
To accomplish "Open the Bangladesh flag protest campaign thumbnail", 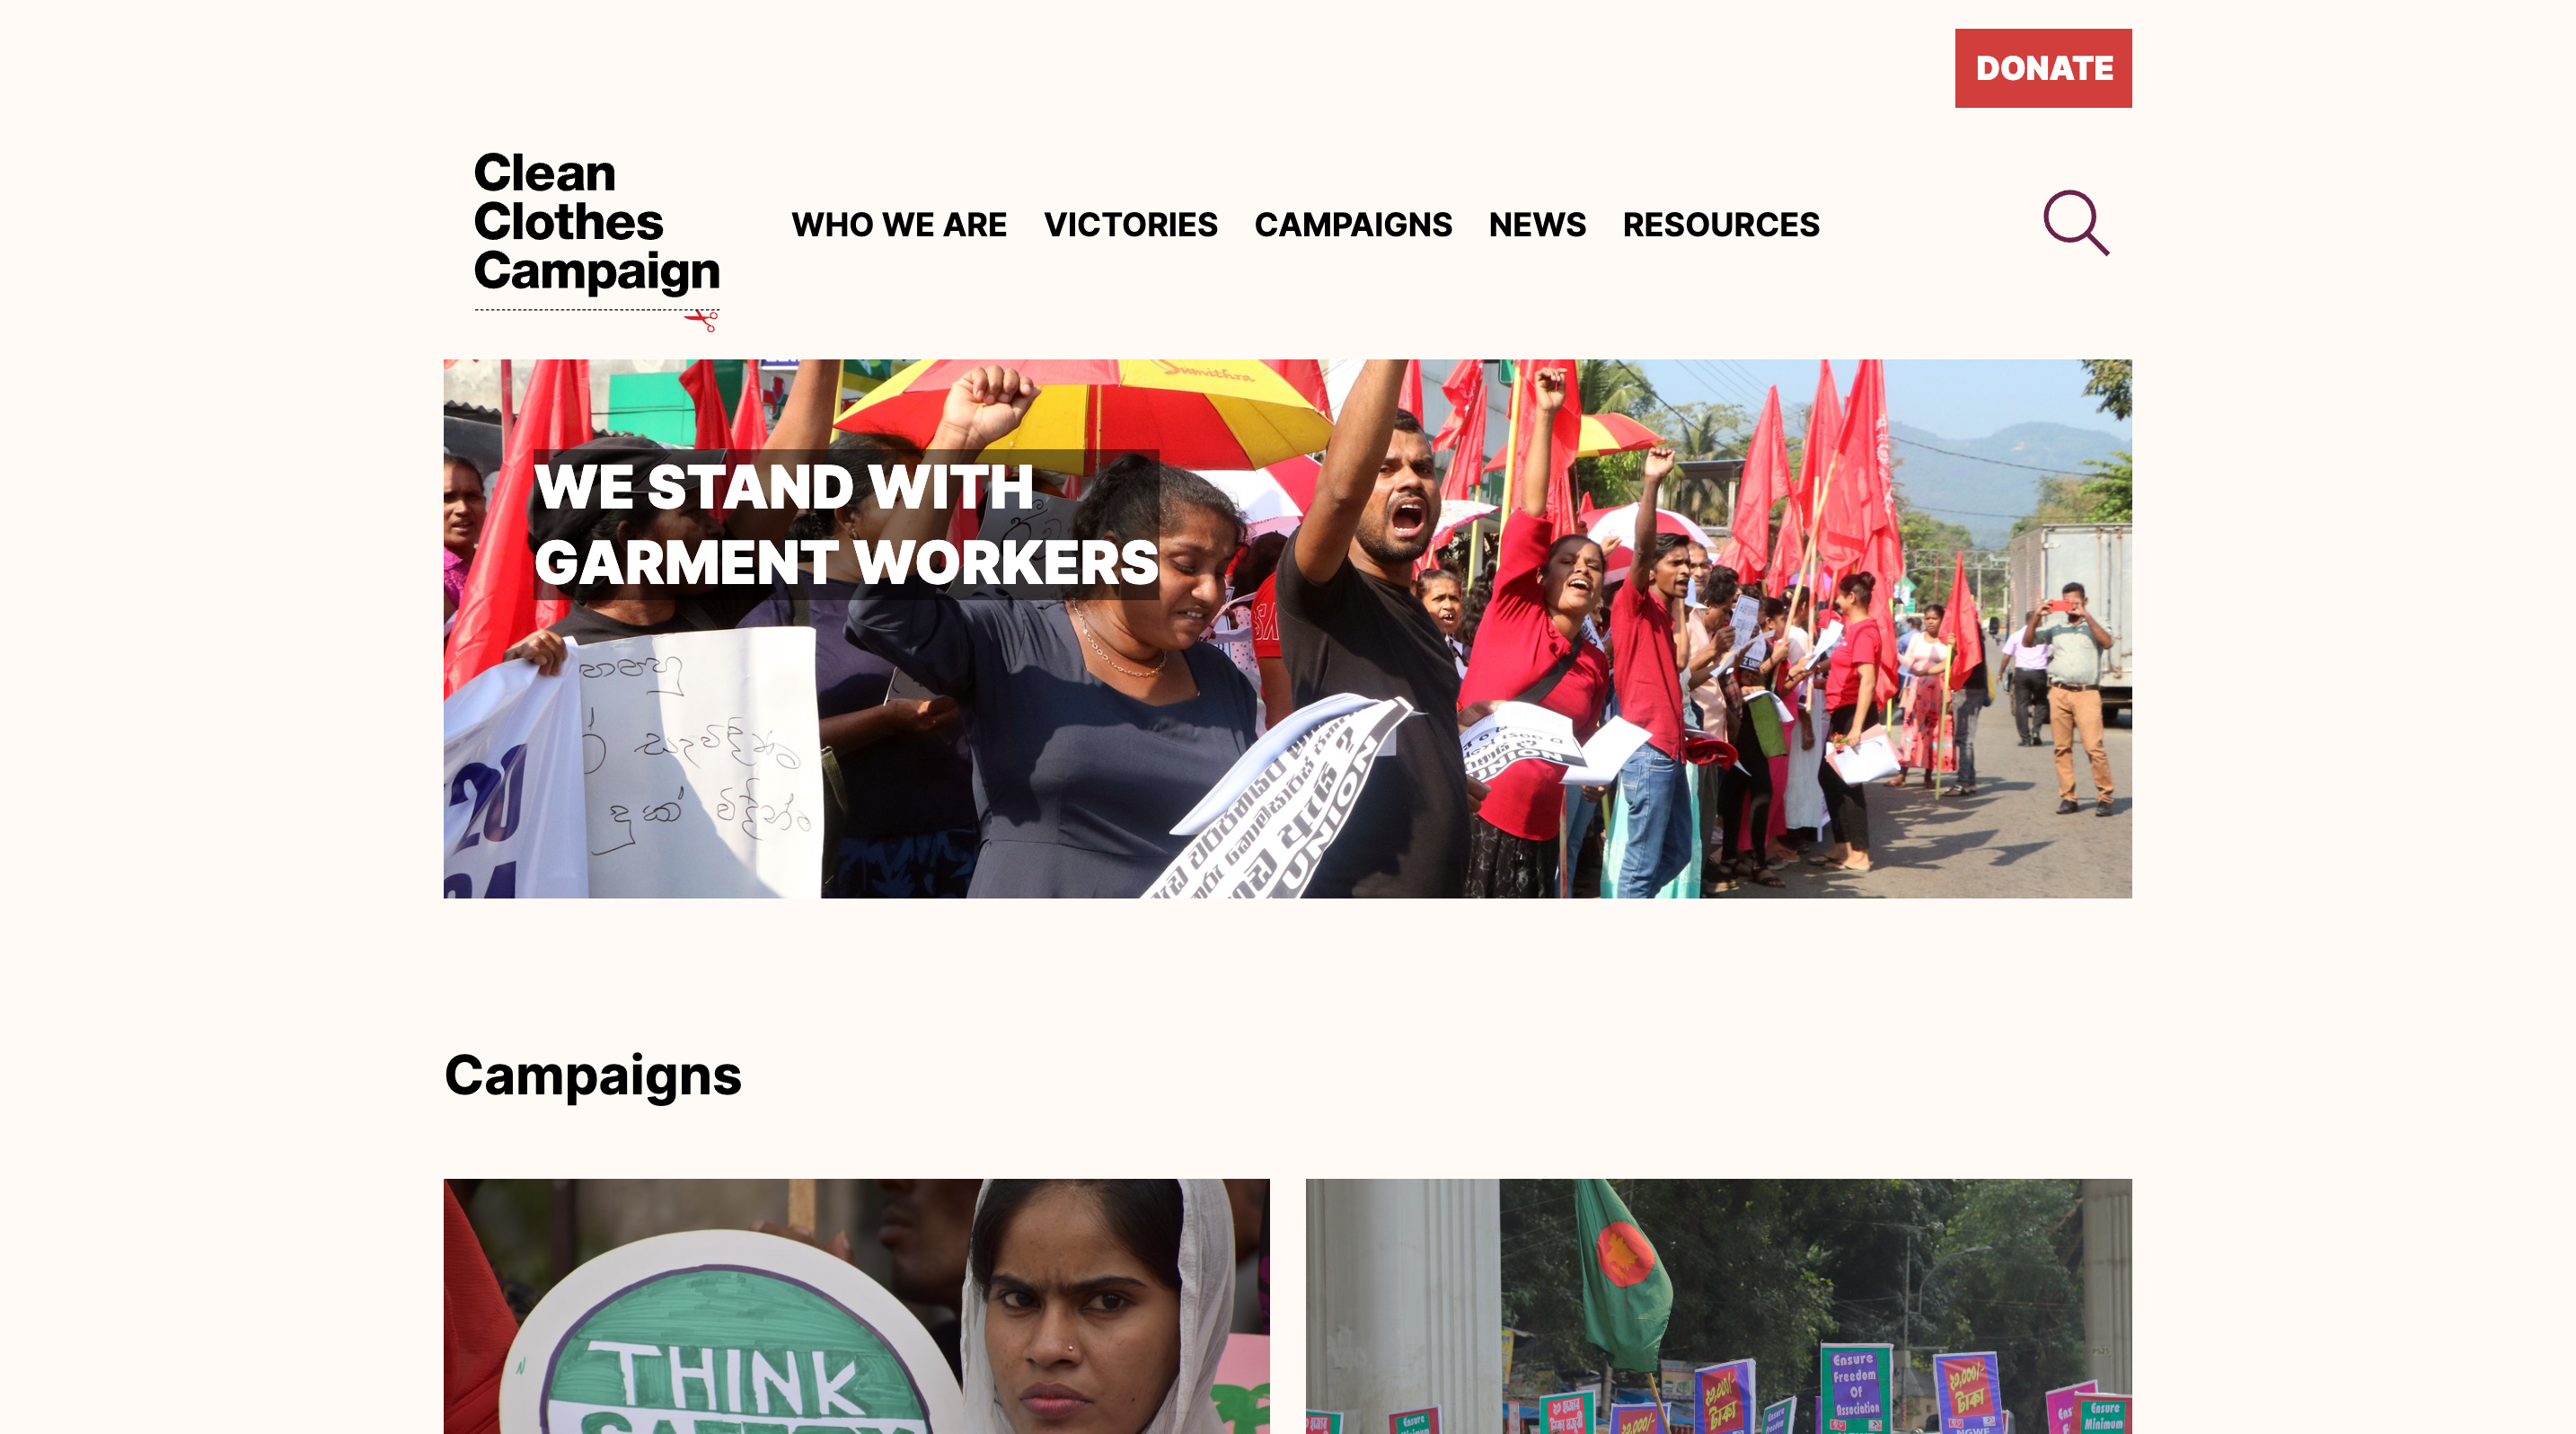I will (x=1719, y=1306).
